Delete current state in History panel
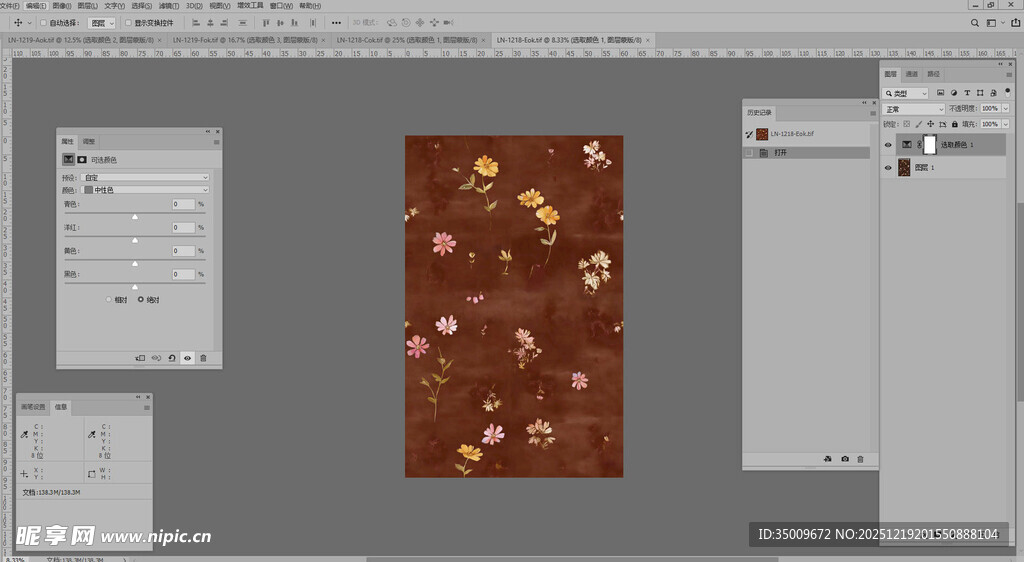 coord(860,459)
